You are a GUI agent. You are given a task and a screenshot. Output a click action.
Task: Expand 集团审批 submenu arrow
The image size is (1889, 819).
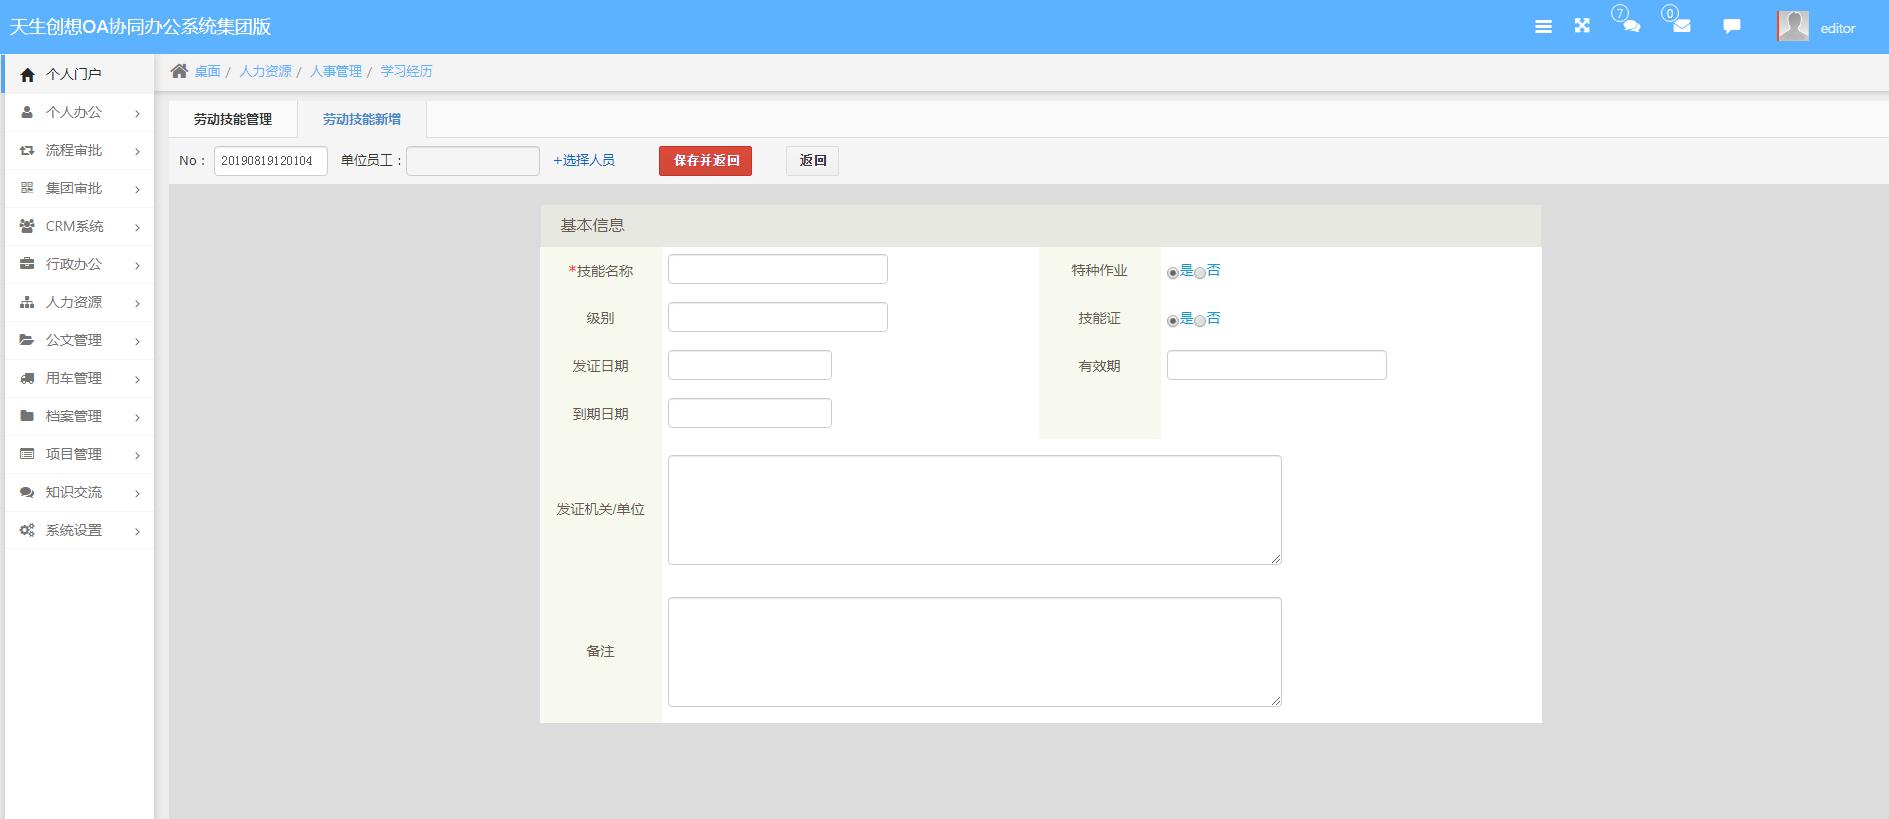[x=137, y=189]
